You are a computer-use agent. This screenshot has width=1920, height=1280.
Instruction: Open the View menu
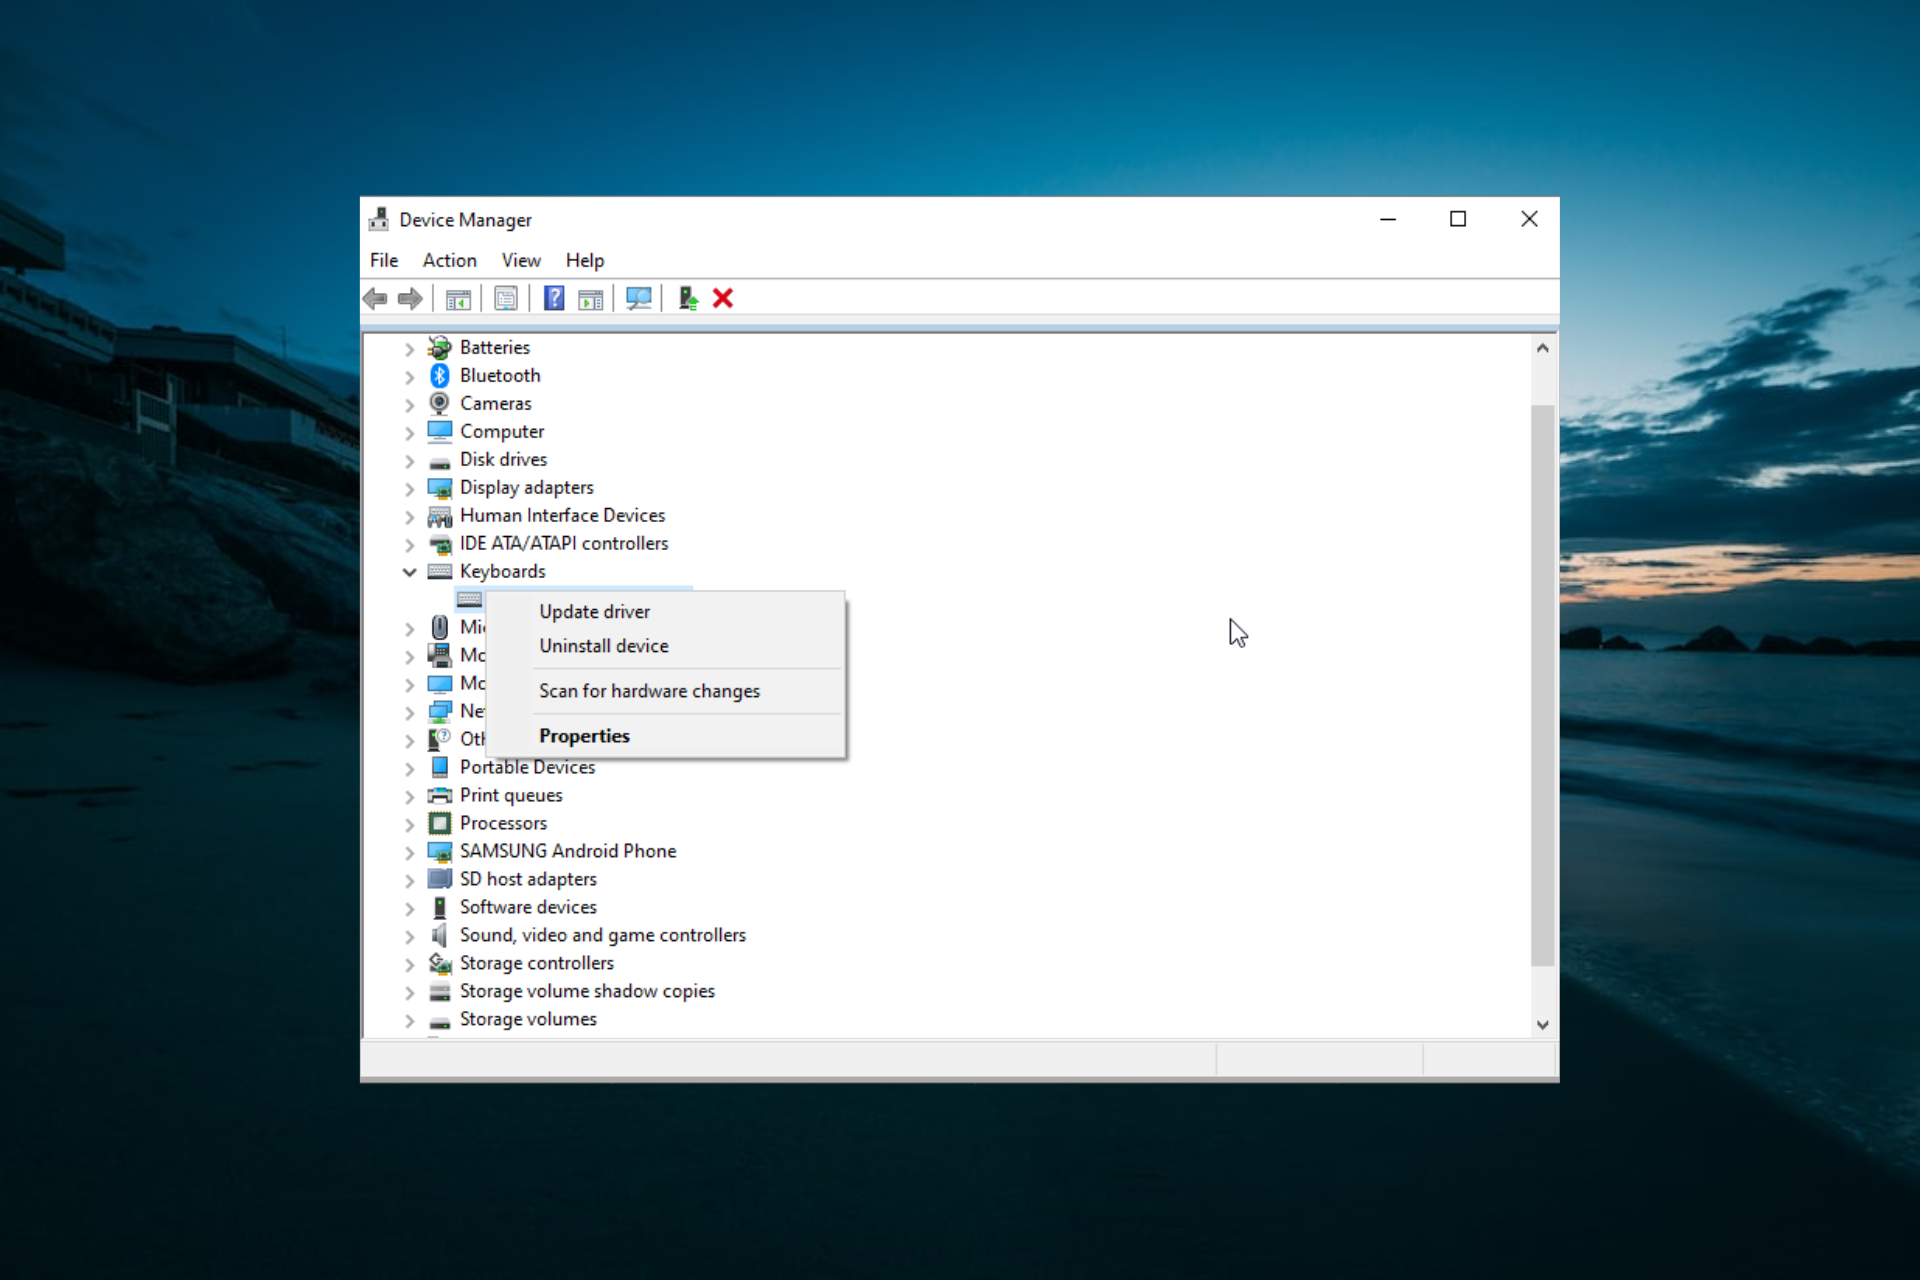[521, 260]
